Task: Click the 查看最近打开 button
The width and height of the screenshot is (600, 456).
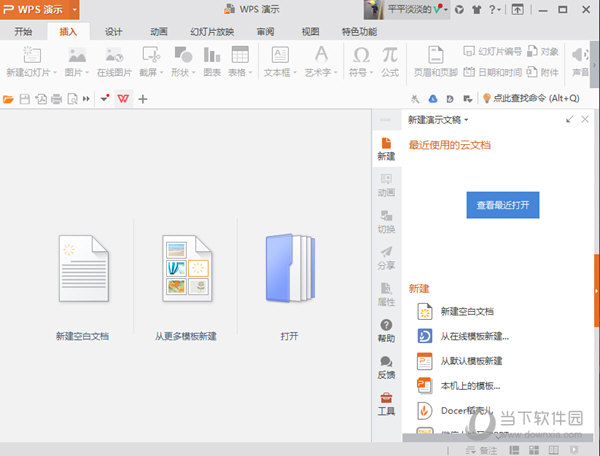Action: pyautogui.click(x=502, y=205)
